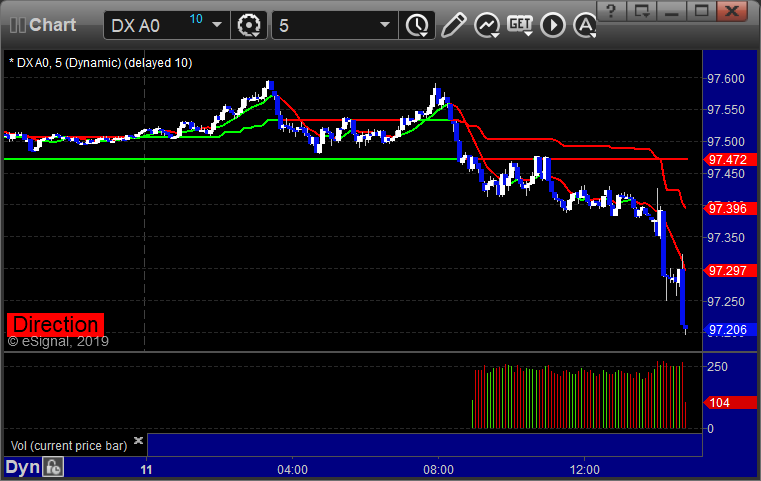Click the blue 10 delay indicator
Screen dimensions: 761x481
[x=196, y=19]
